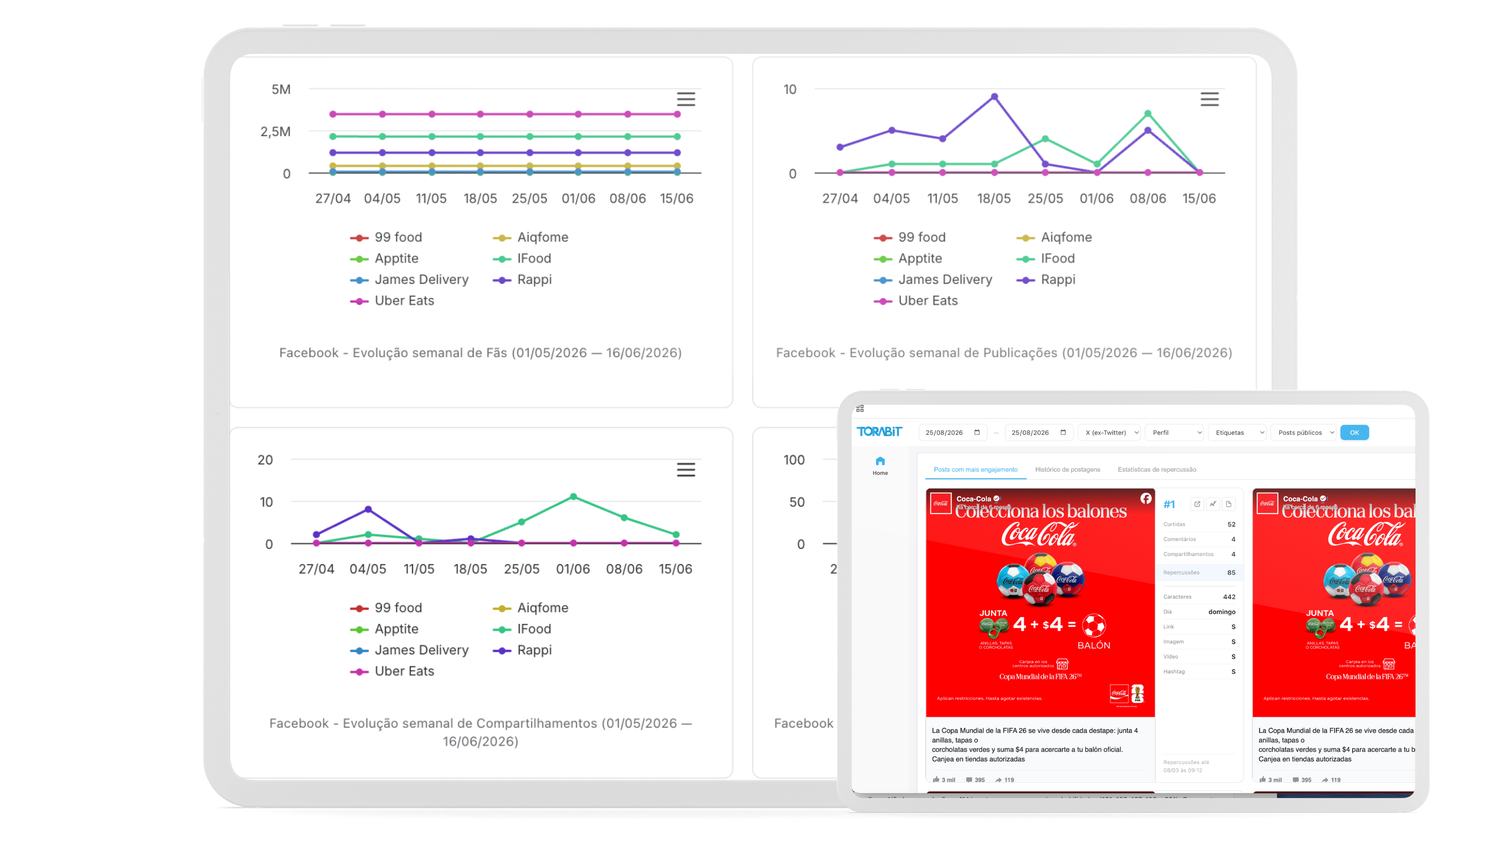Click the like icon on the second Coca-Cola post
This screenshot has width=1500, height=843.
click(x=1263, y=780)
